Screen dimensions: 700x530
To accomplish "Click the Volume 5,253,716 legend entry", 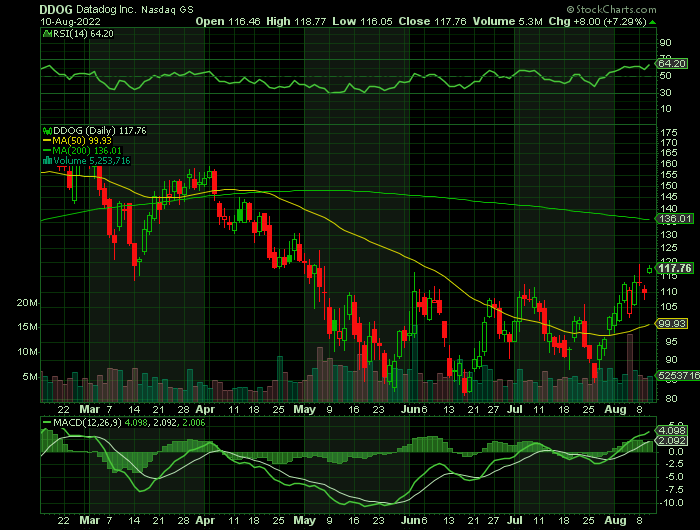I will (x=92, y=161).
